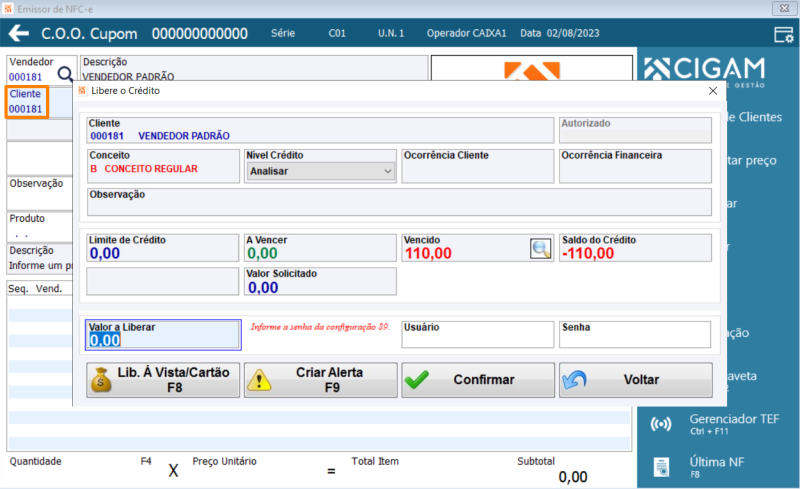This screenshot has width=800, height=489.
Task: Close the Libere o Crédito dialog
Action: (x=713, y=91)
